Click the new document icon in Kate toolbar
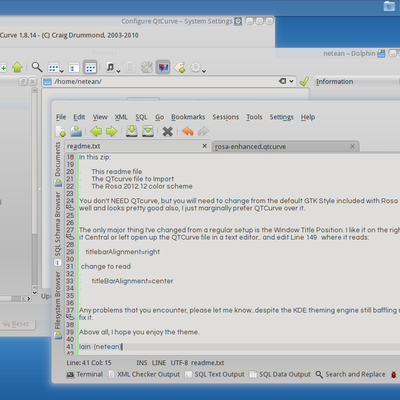The width and height of the screenshot is (400, 400). point(61,131)
